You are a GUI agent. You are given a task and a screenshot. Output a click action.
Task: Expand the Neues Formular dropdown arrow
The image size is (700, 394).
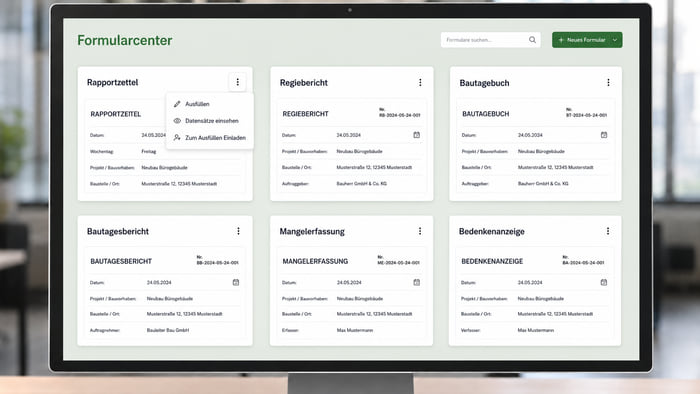(x=615, y=40)
